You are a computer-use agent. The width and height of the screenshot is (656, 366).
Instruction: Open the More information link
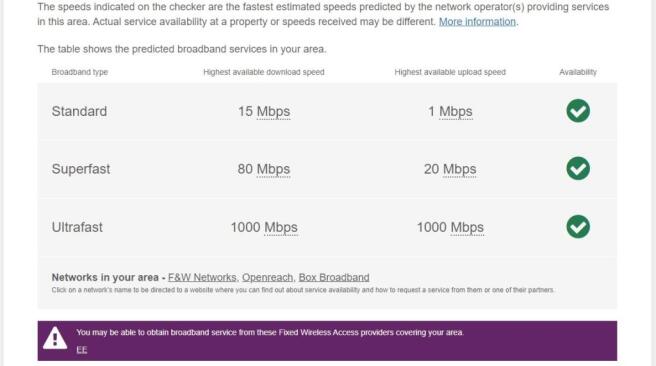point(477,22)
